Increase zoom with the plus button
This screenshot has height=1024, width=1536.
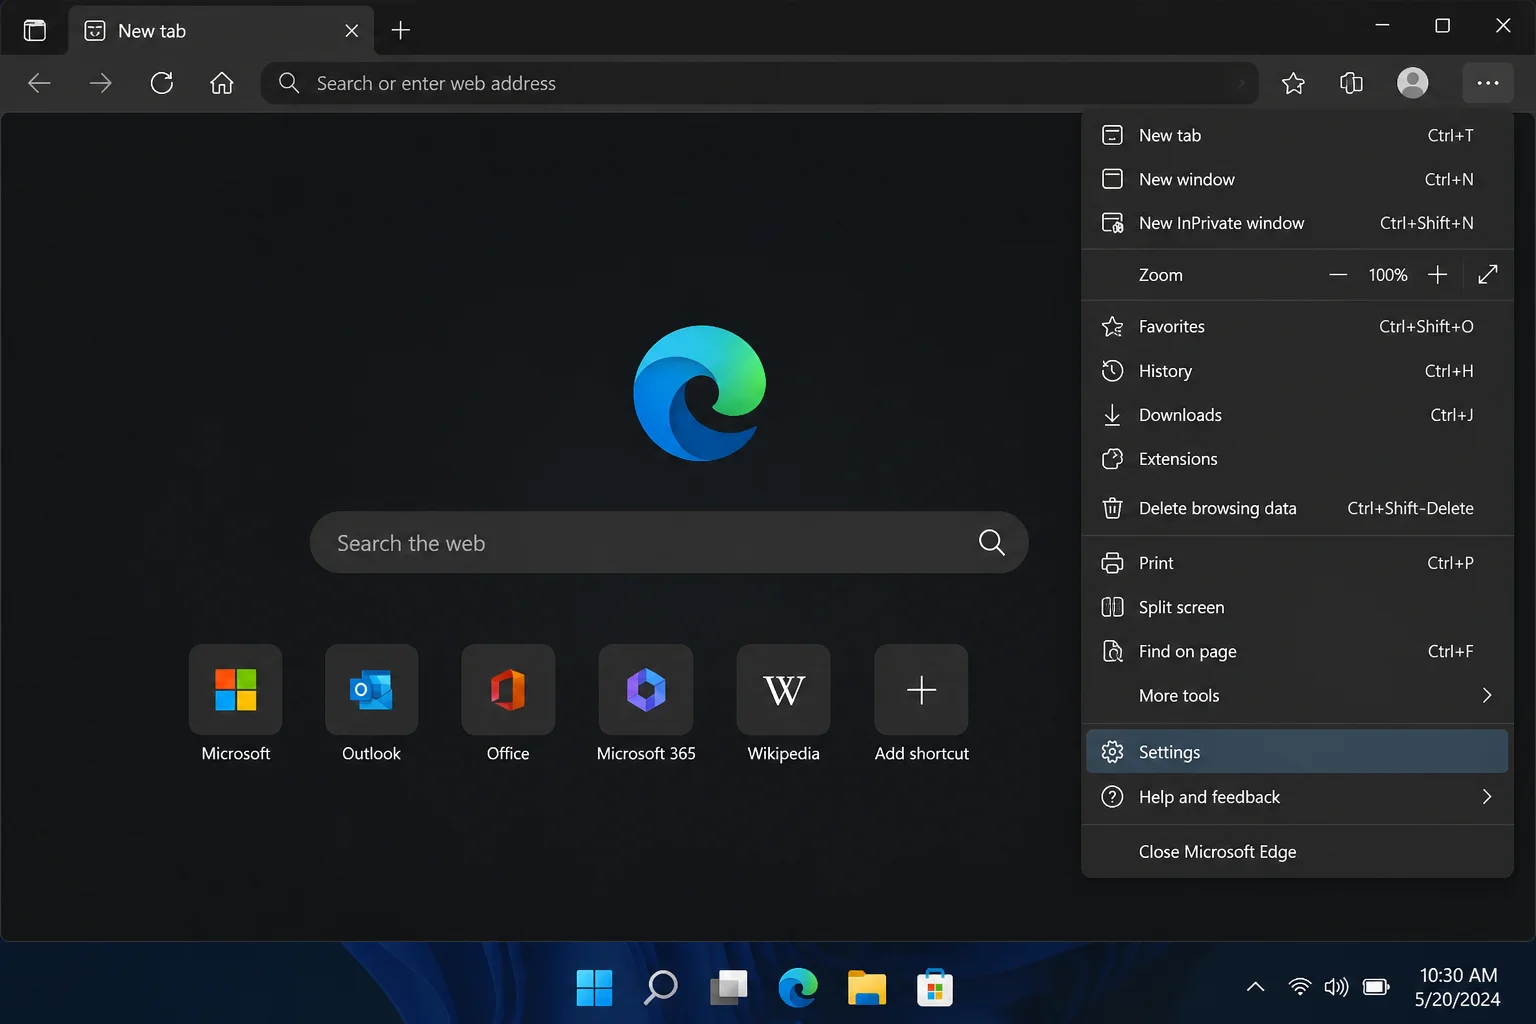point(1437,275)
